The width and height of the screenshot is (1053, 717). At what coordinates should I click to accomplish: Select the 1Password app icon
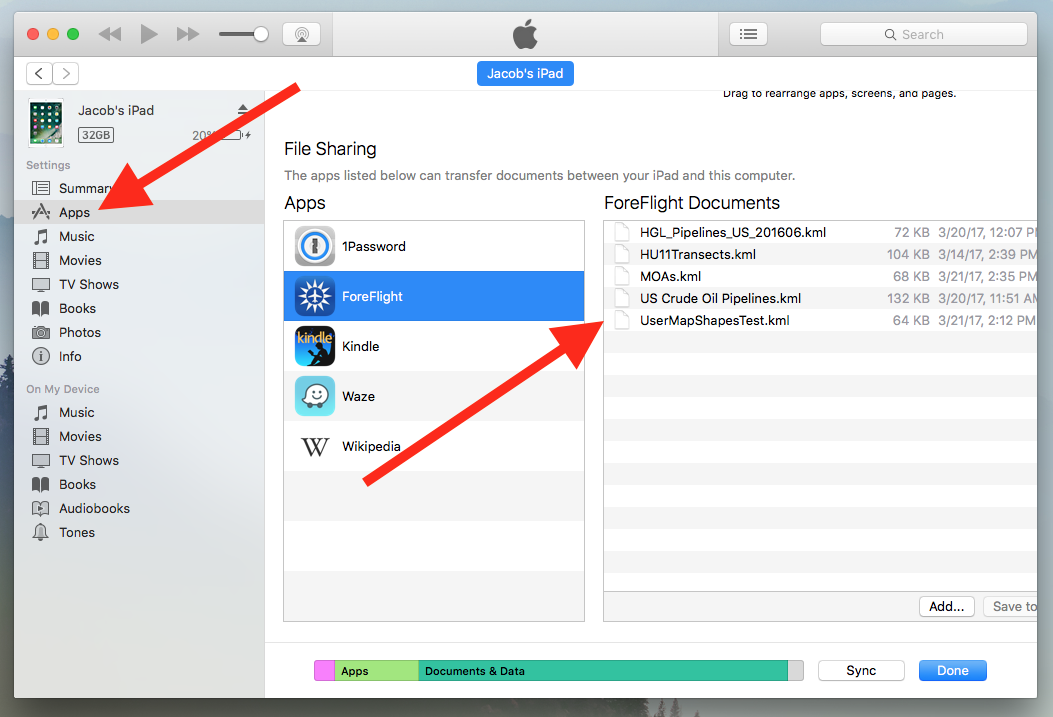[x=314, y=247]
